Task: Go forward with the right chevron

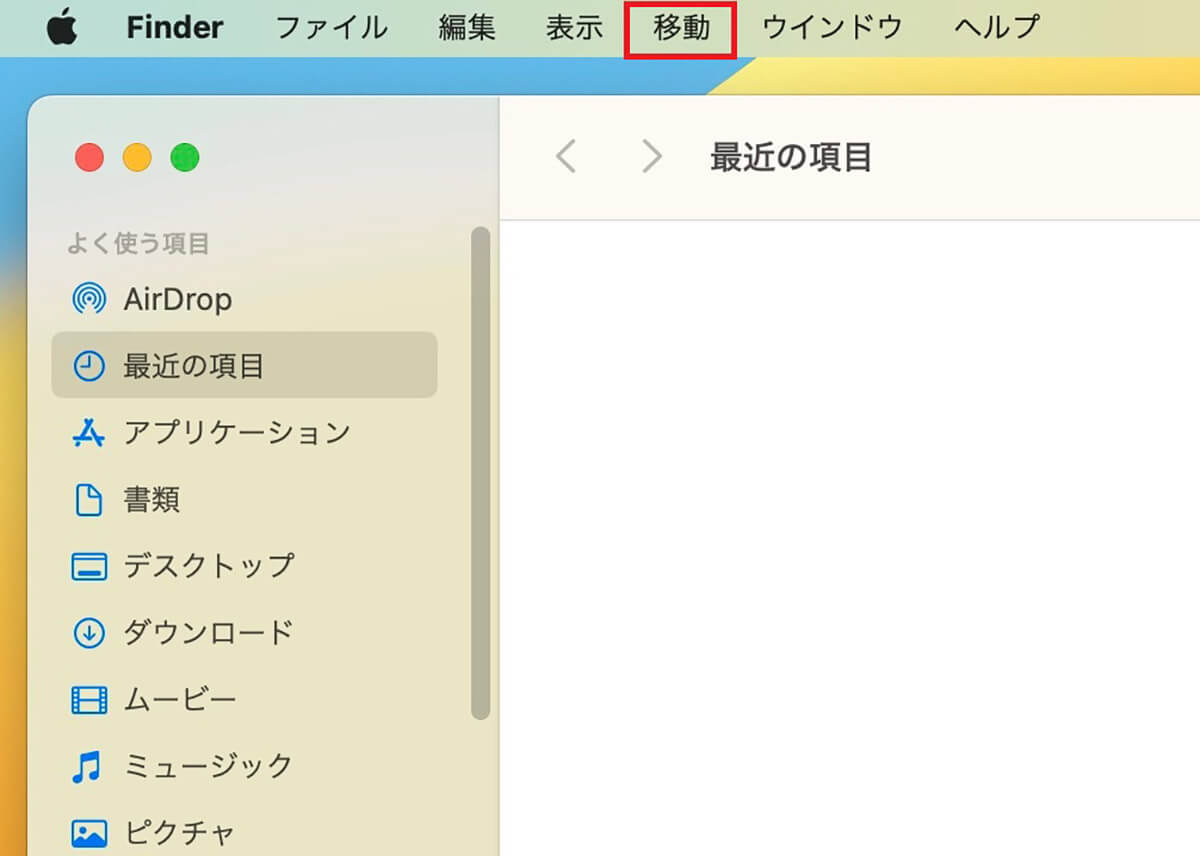Action: click(x=652, y=156)
